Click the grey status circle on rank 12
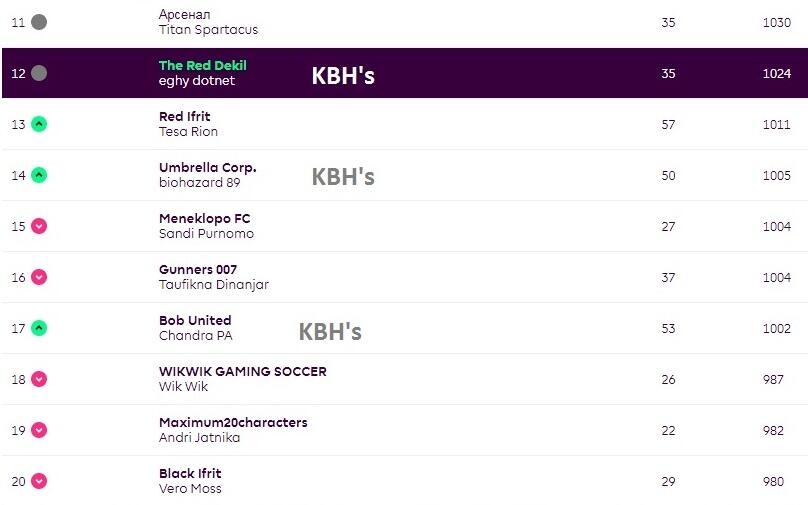 [x=39, y=73]
